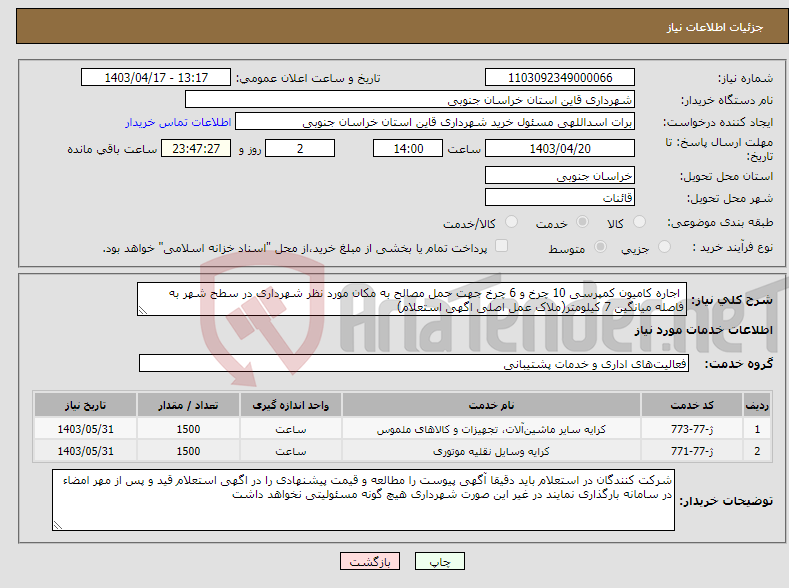Click the کد خدمت column header
The height and width of the screenshot is (588, 789).
pyautogui.click(x=692, y=405)
